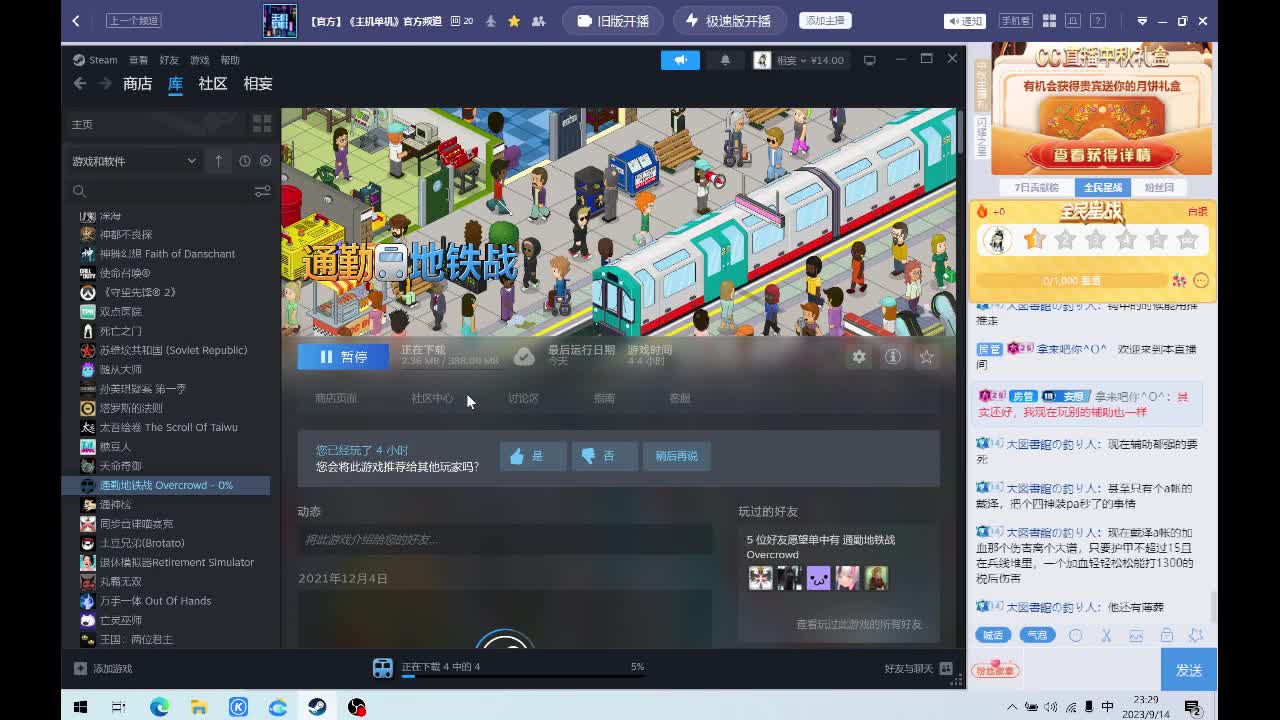Switch Steam to Big Picture mode icon
This screenshot has width=1280, height=720.
870,60
